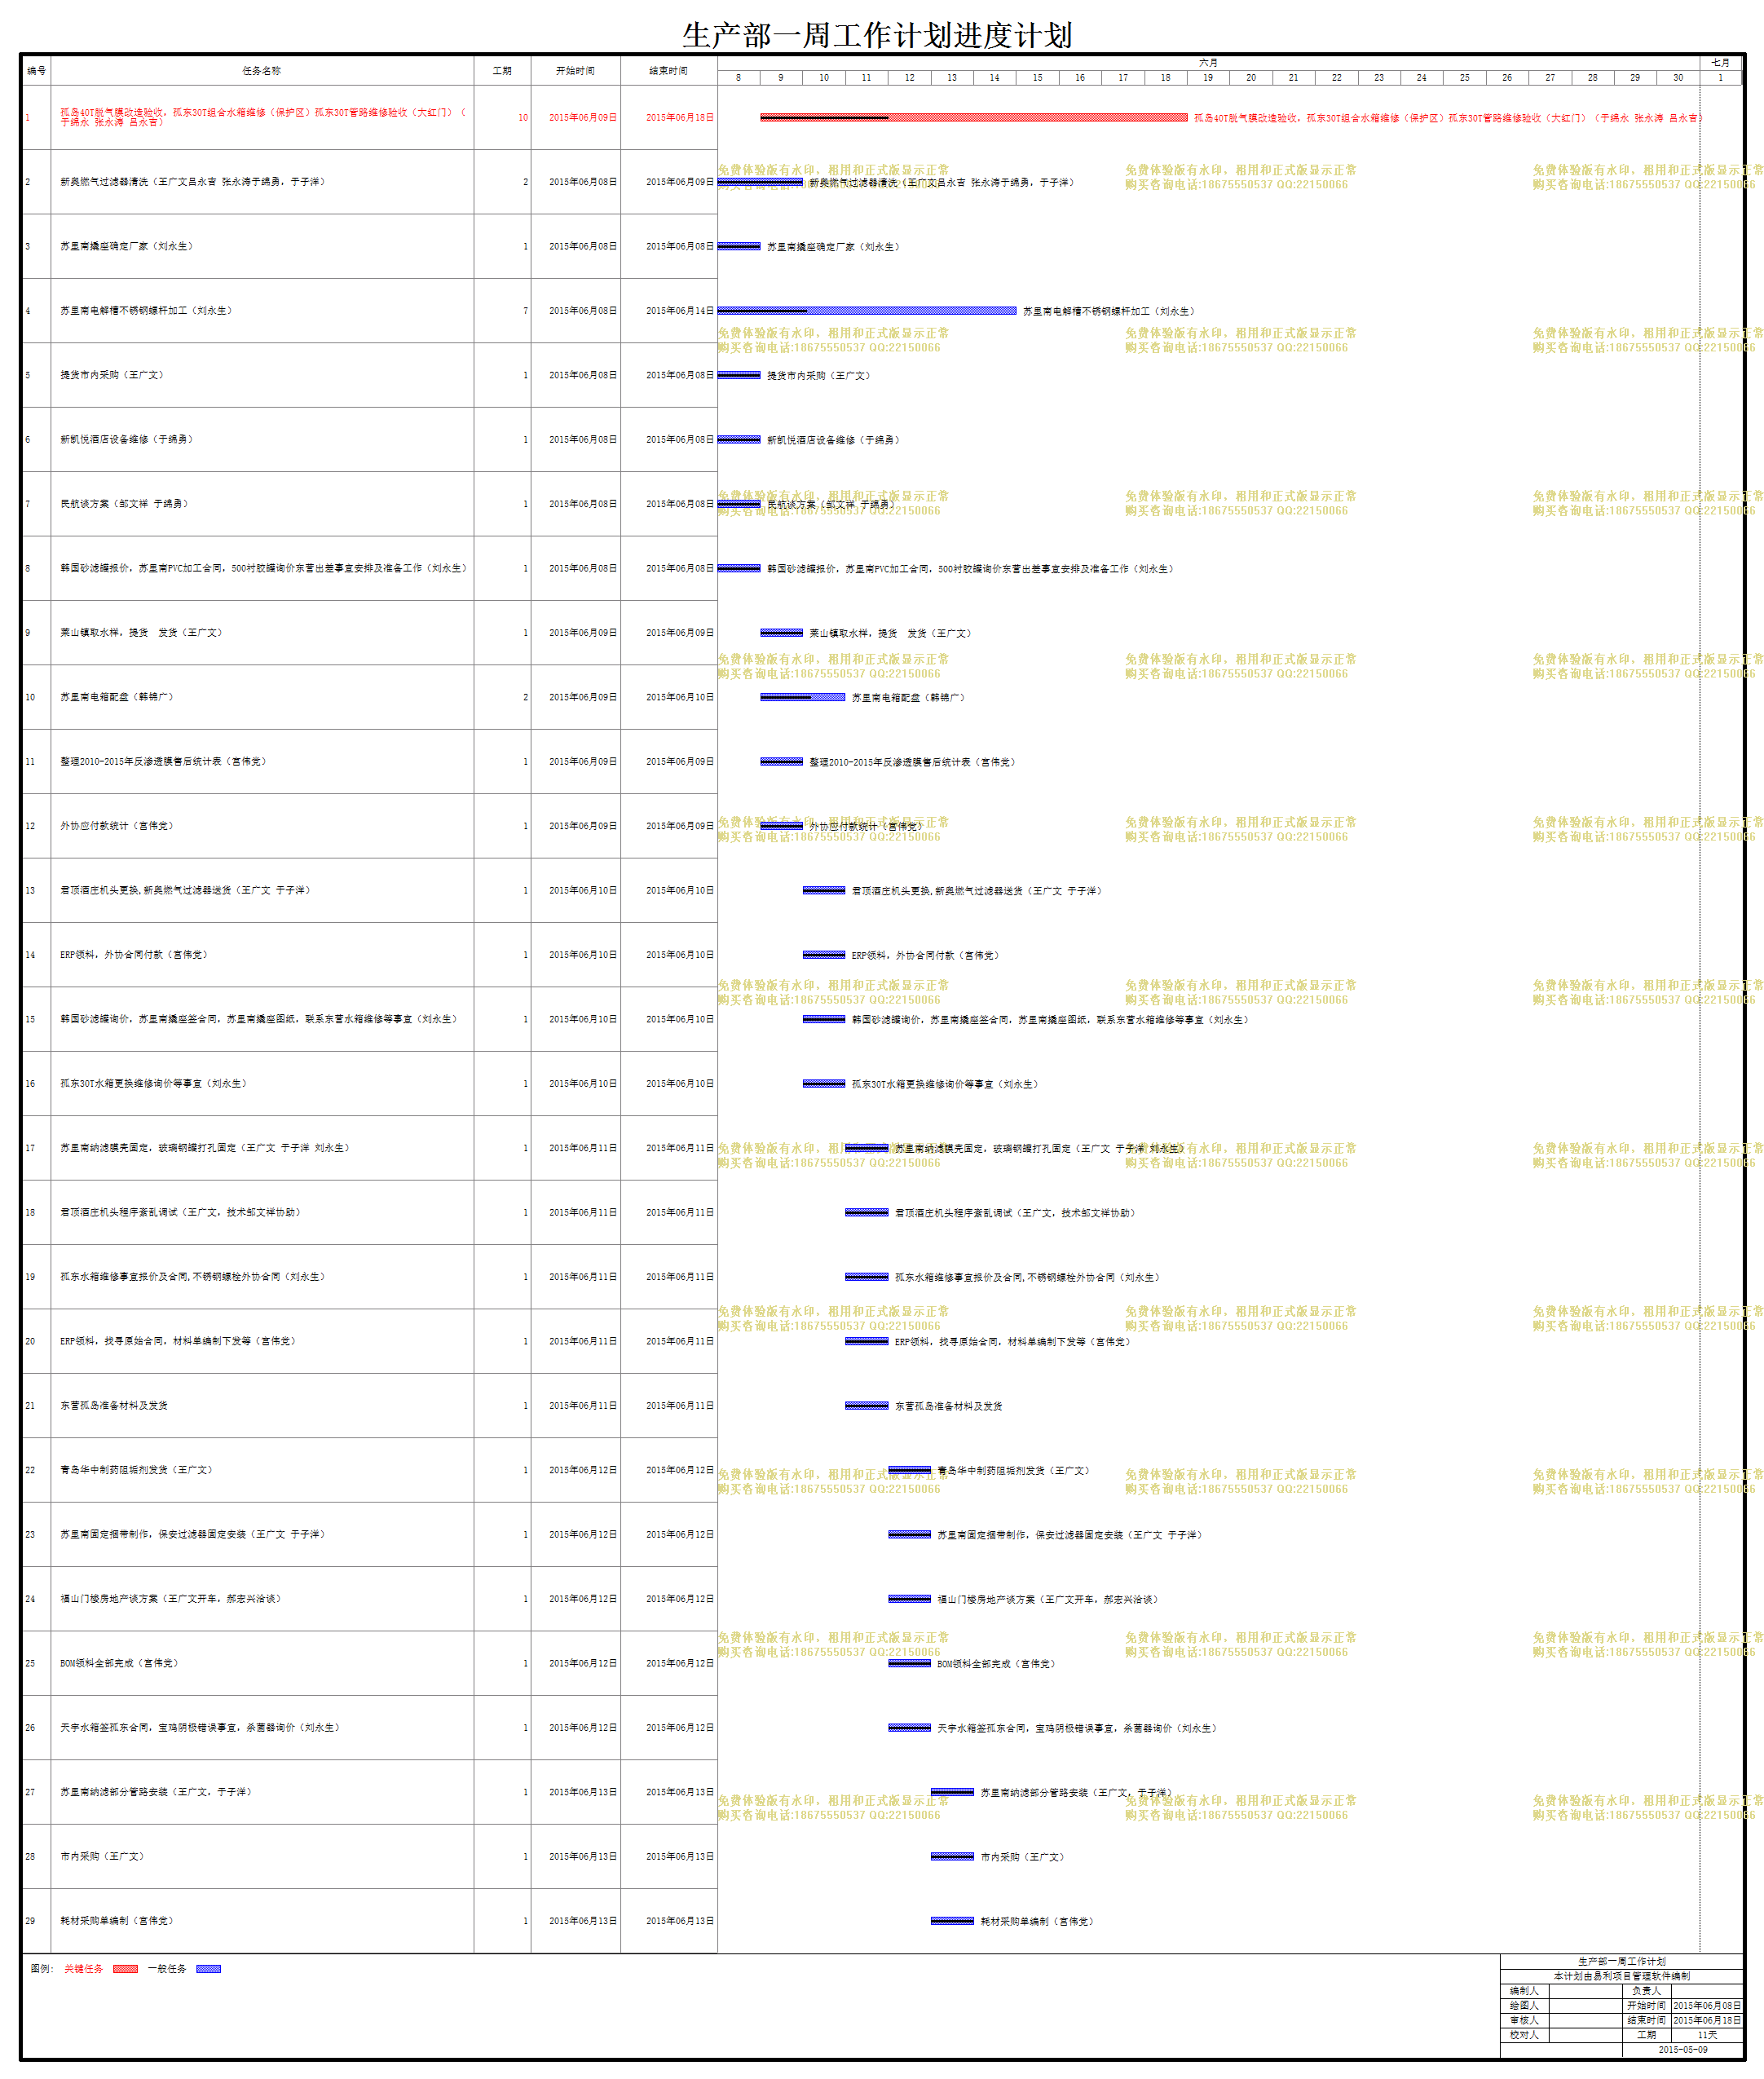The height and width of the screenshot is (2079, 1764).
Task: Click row number 29 in the 编号 column
Action: point(30,1921)
